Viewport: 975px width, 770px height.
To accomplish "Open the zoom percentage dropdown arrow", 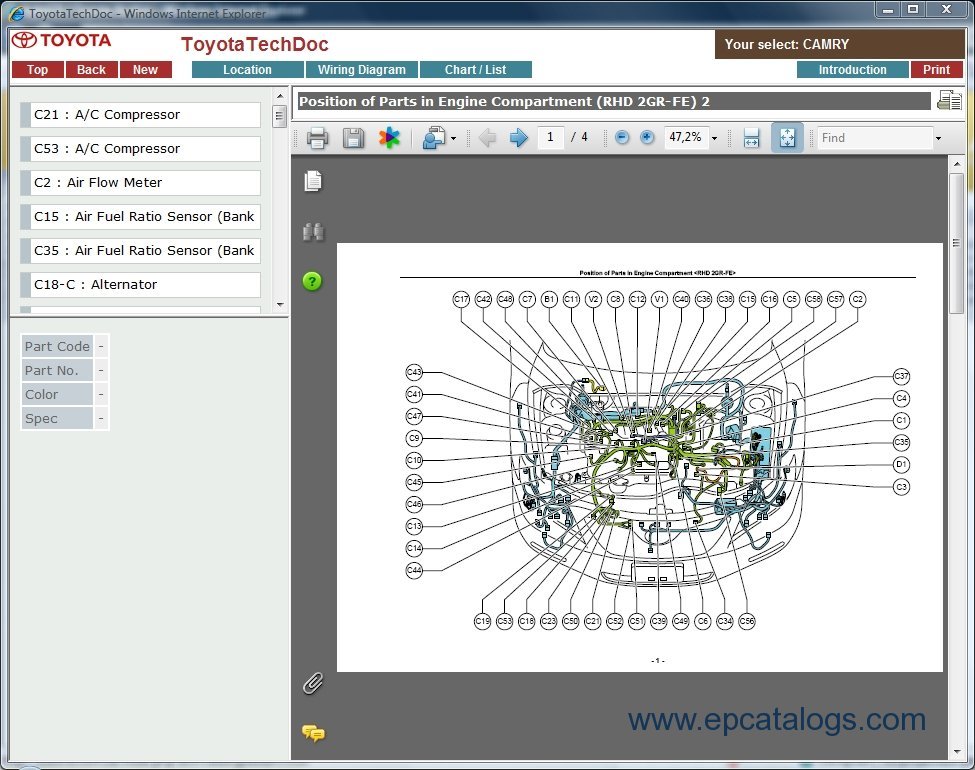I will [x=714, y=138].
